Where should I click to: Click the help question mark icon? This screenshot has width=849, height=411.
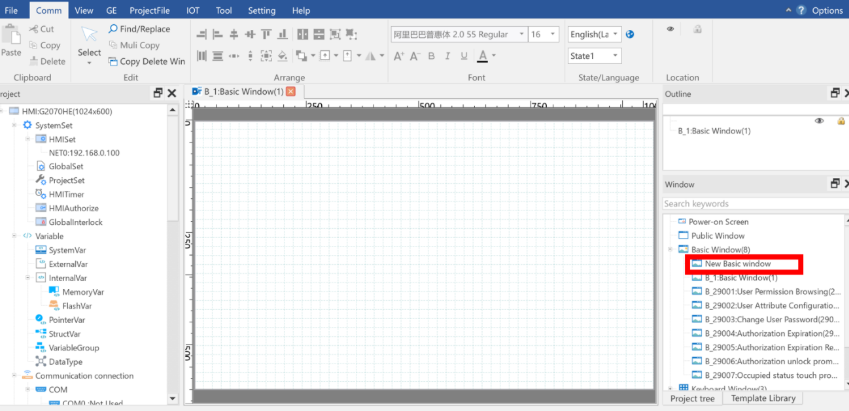click(801, 10)
